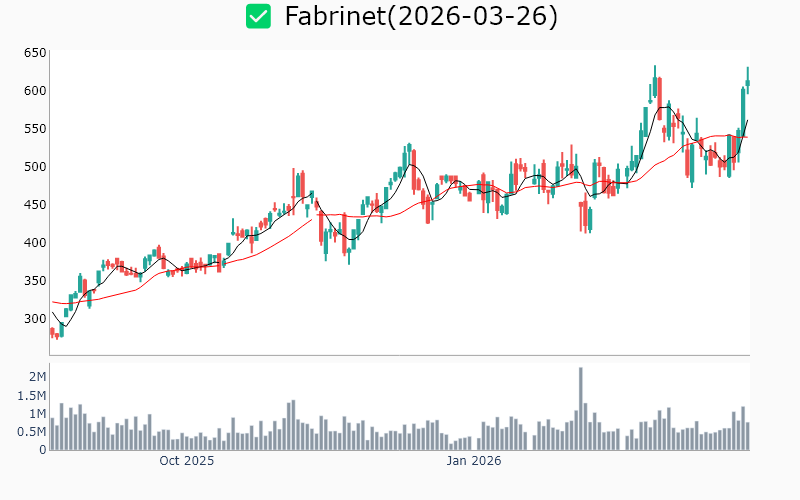This screenshot has height=500, width=800.
Task: Click the 550 price axis label
Action: [x=35, y=128]
